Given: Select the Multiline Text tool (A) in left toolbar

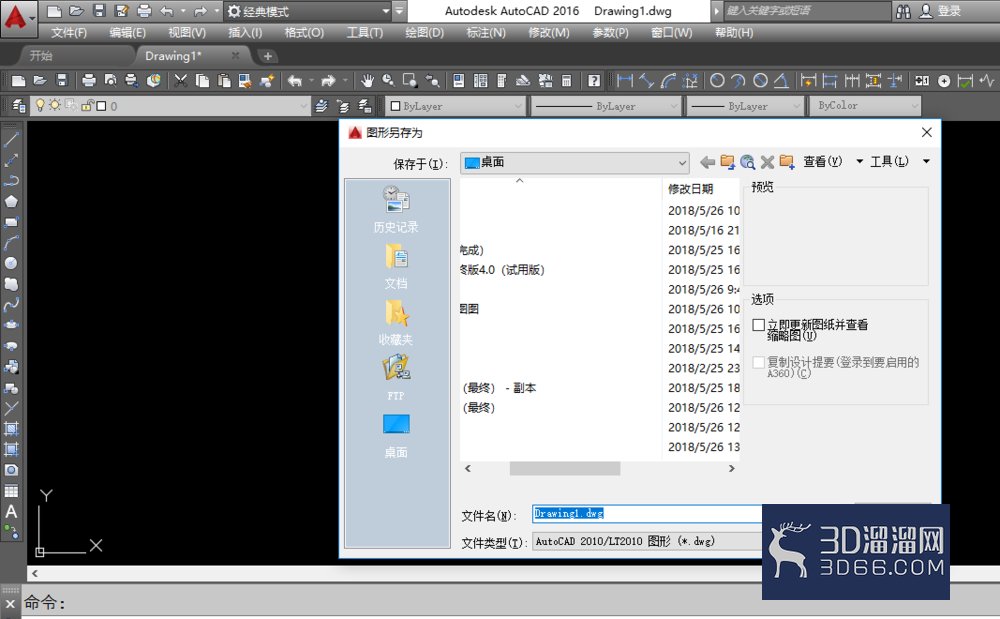Looking at the screenshot, I should coord(11,511).
